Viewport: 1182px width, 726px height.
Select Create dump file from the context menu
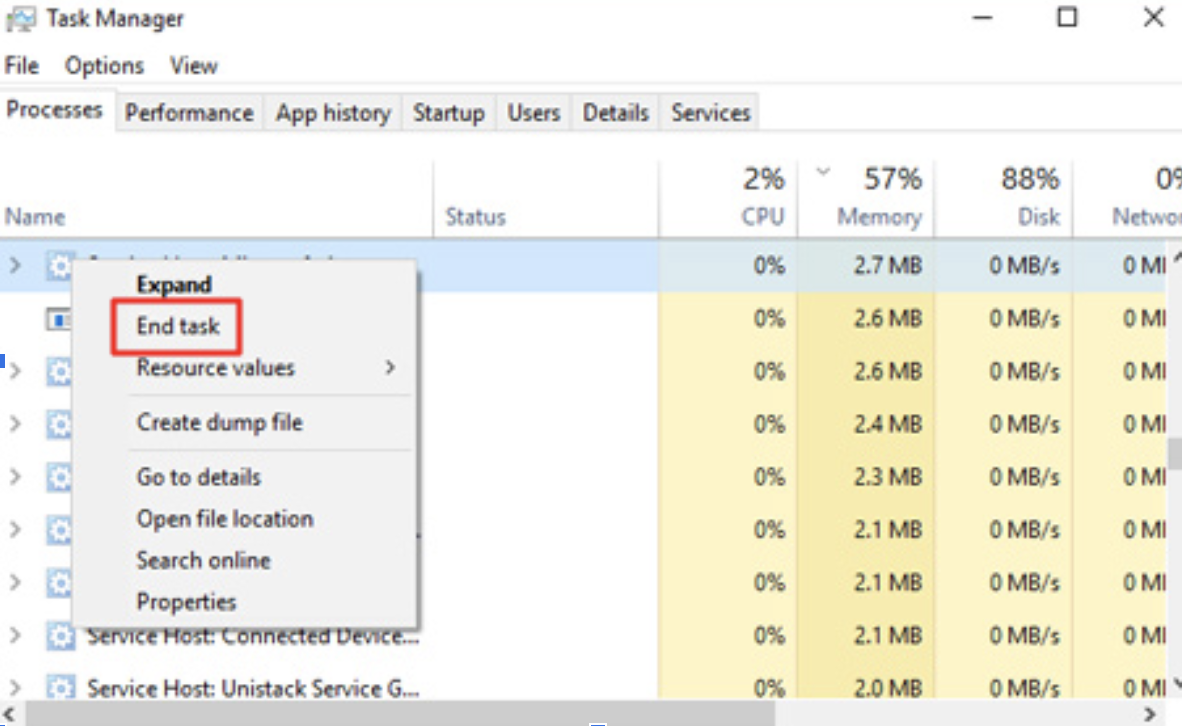[219, 422]
